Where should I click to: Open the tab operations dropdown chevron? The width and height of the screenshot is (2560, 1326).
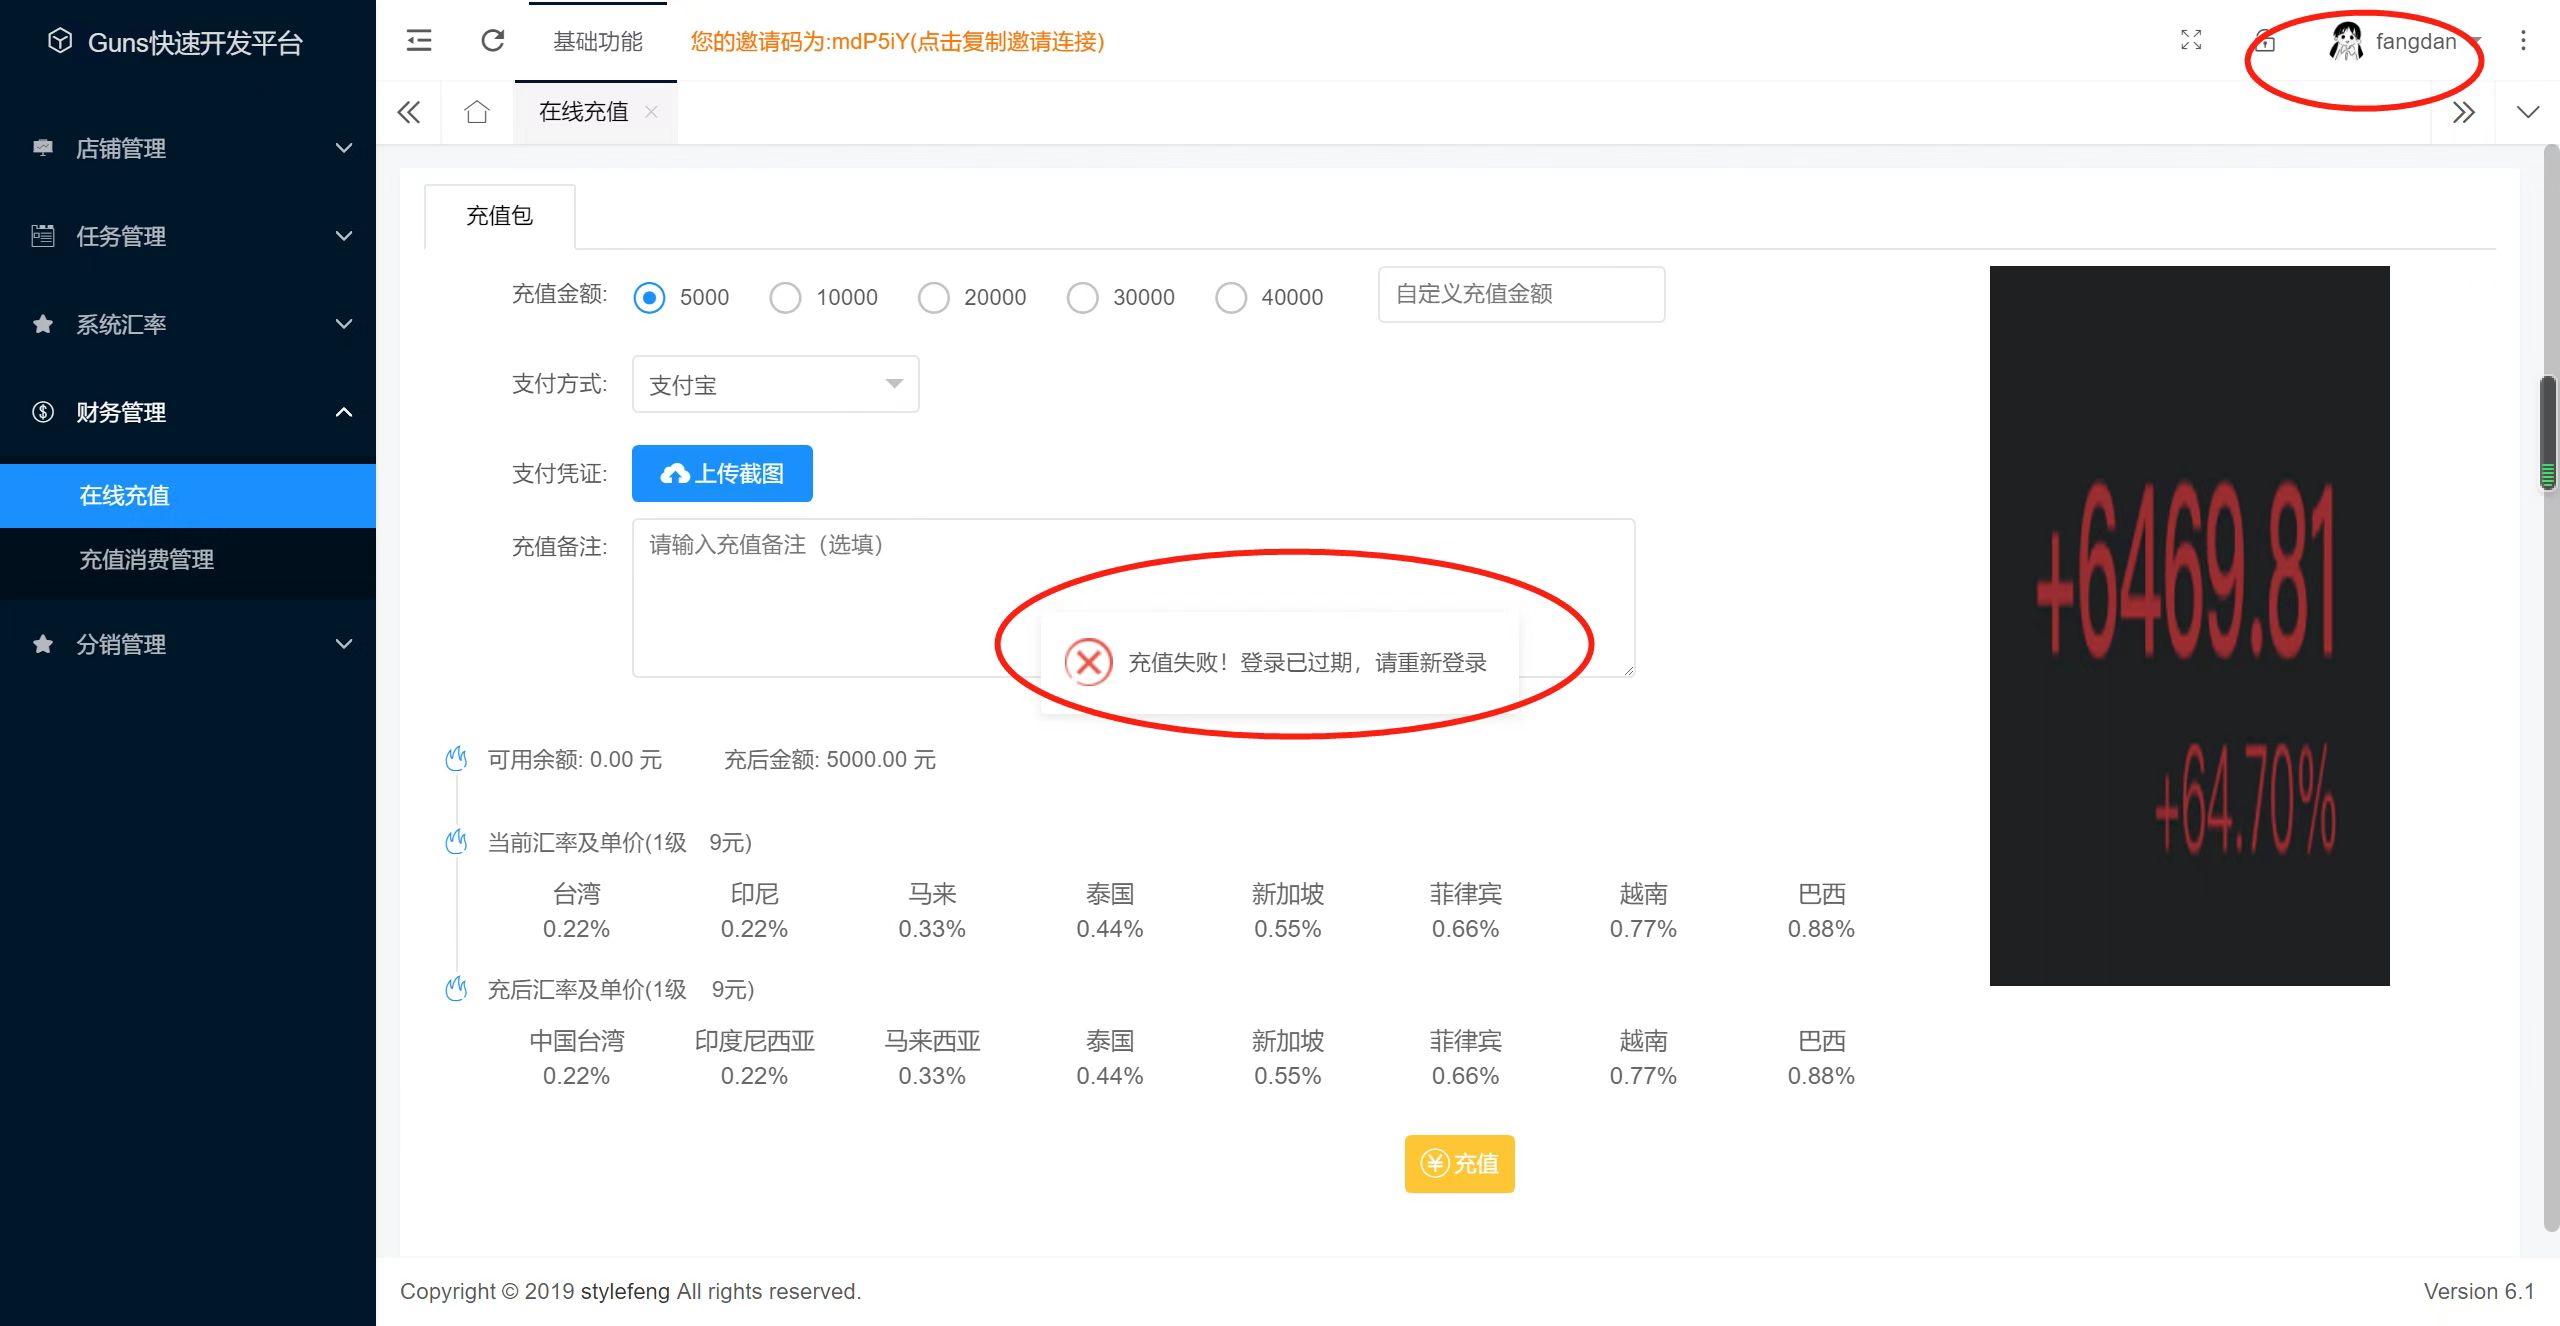coord(2528,112)
